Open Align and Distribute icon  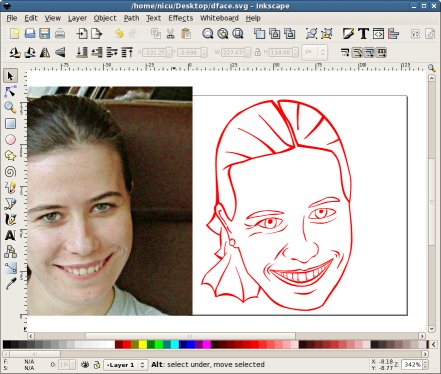pos(393,33)
